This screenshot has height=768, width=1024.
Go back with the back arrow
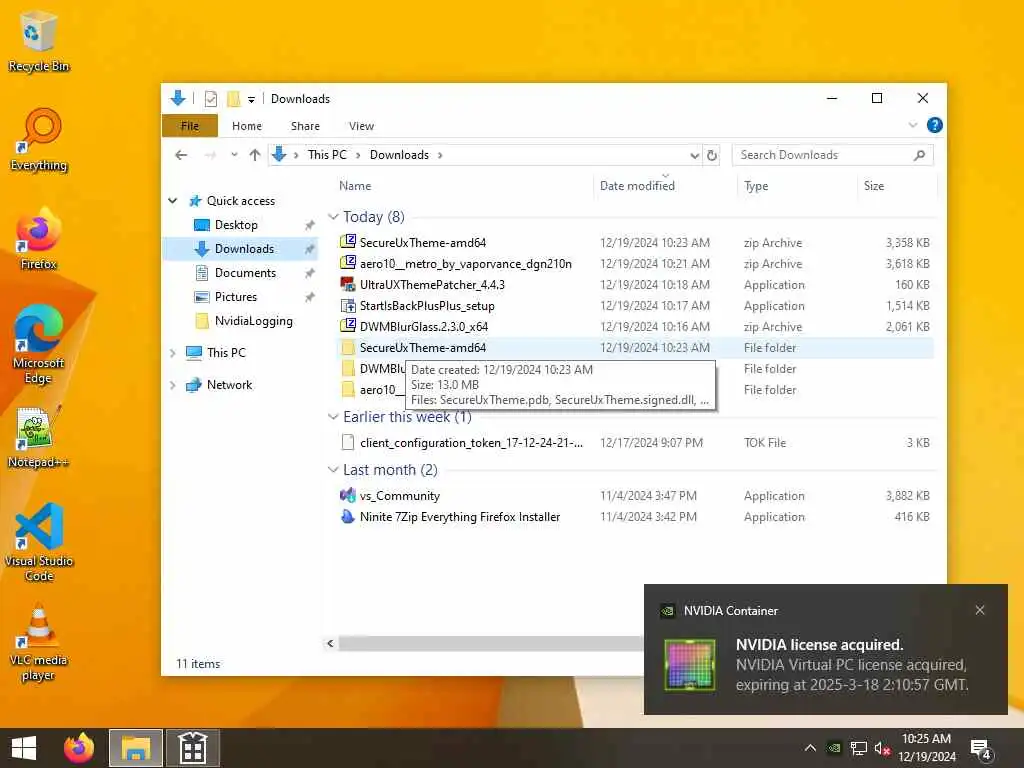181,155
